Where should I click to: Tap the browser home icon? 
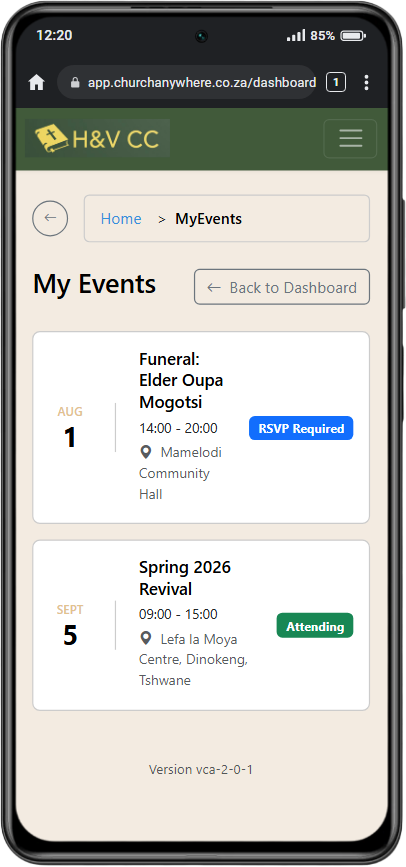tap(37, 83)
